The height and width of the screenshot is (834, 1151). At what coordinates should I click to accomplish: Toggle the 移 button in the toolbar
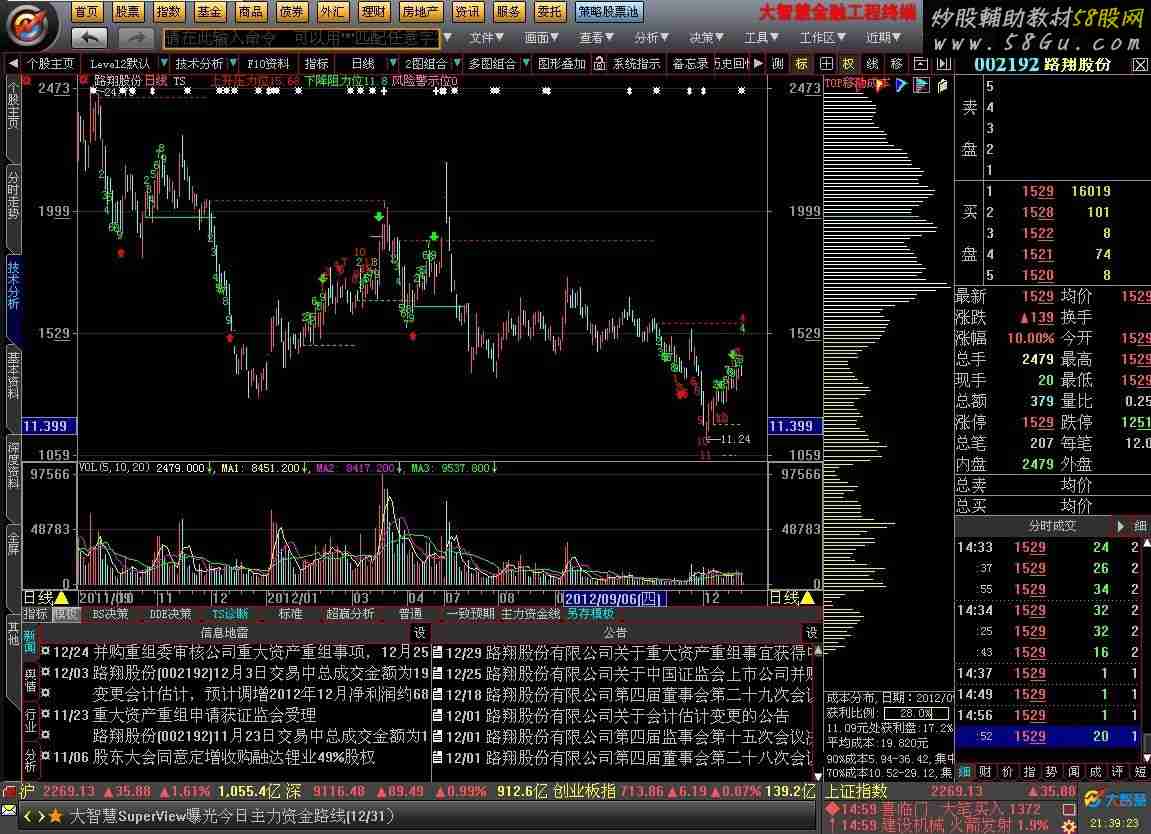896,64
